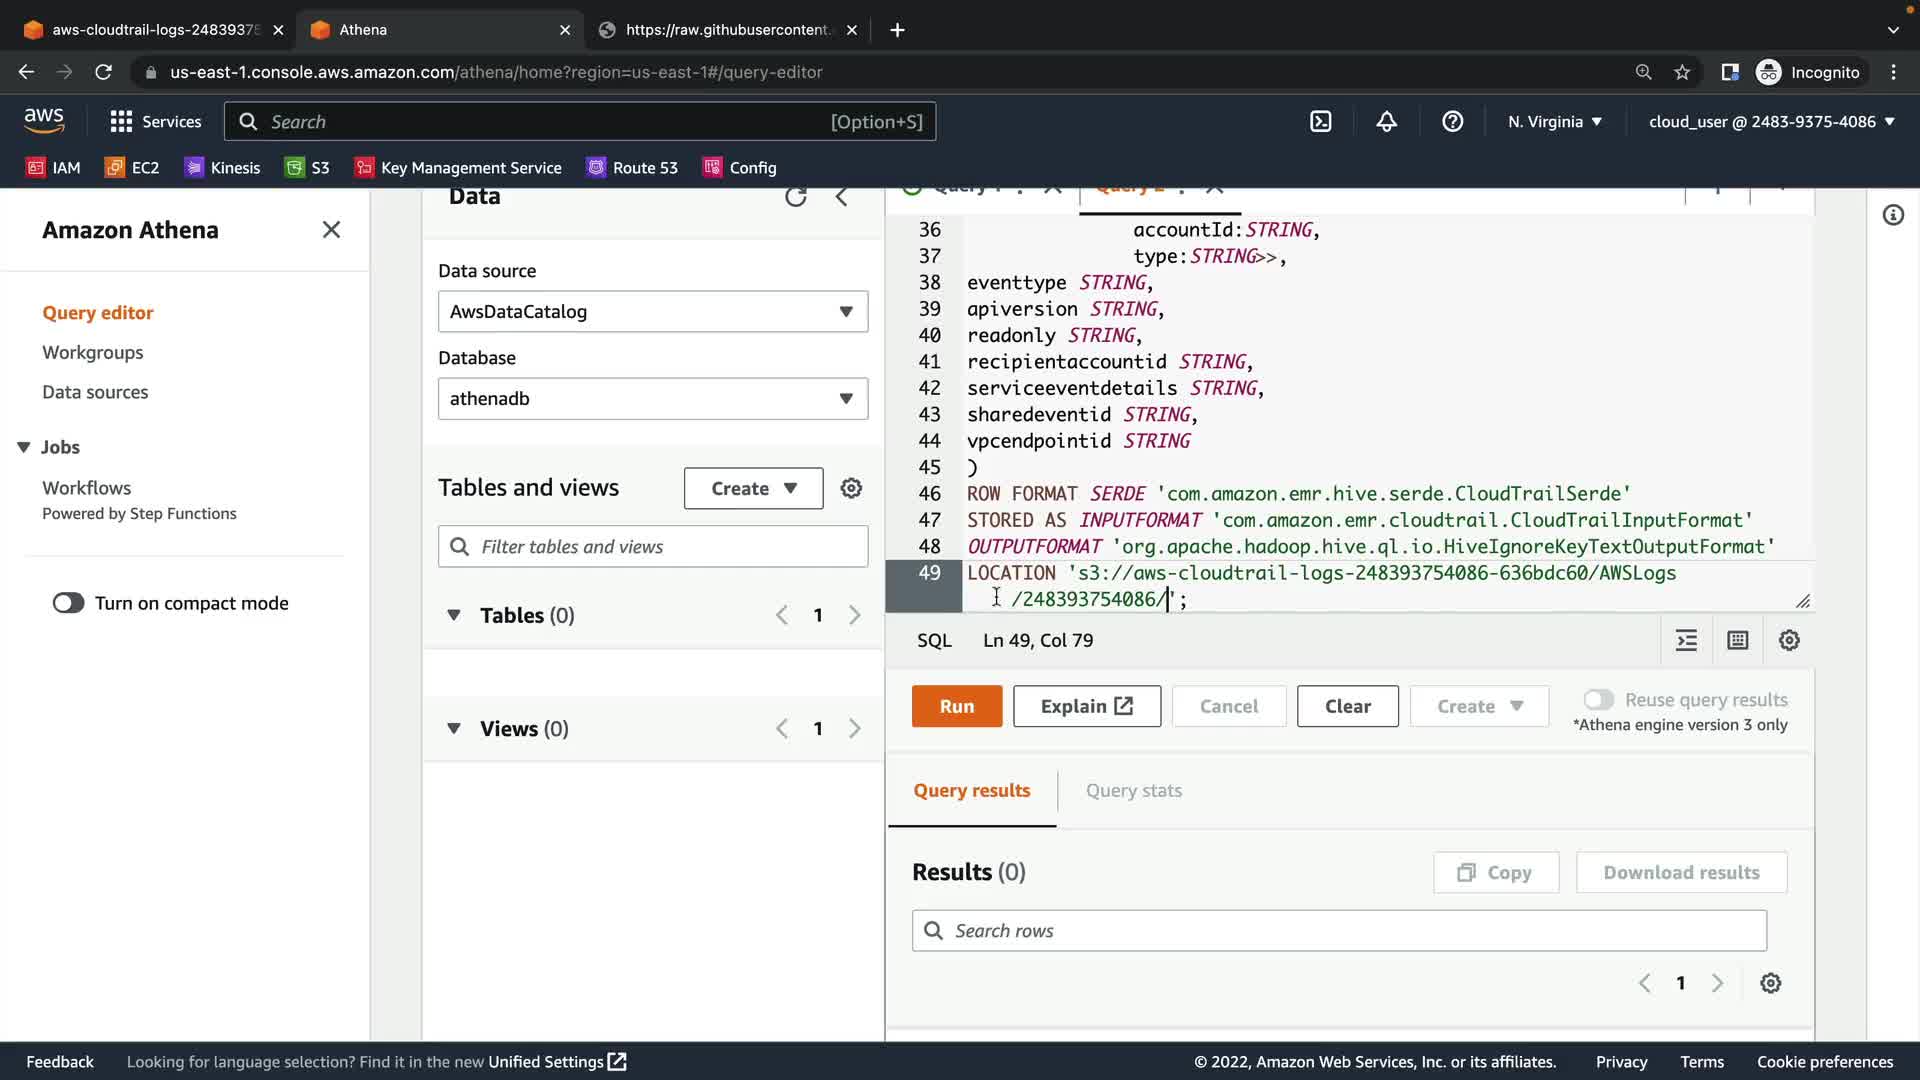Collapse the Jobs navigation group
1920x1080 pixels.
[24, 447]
